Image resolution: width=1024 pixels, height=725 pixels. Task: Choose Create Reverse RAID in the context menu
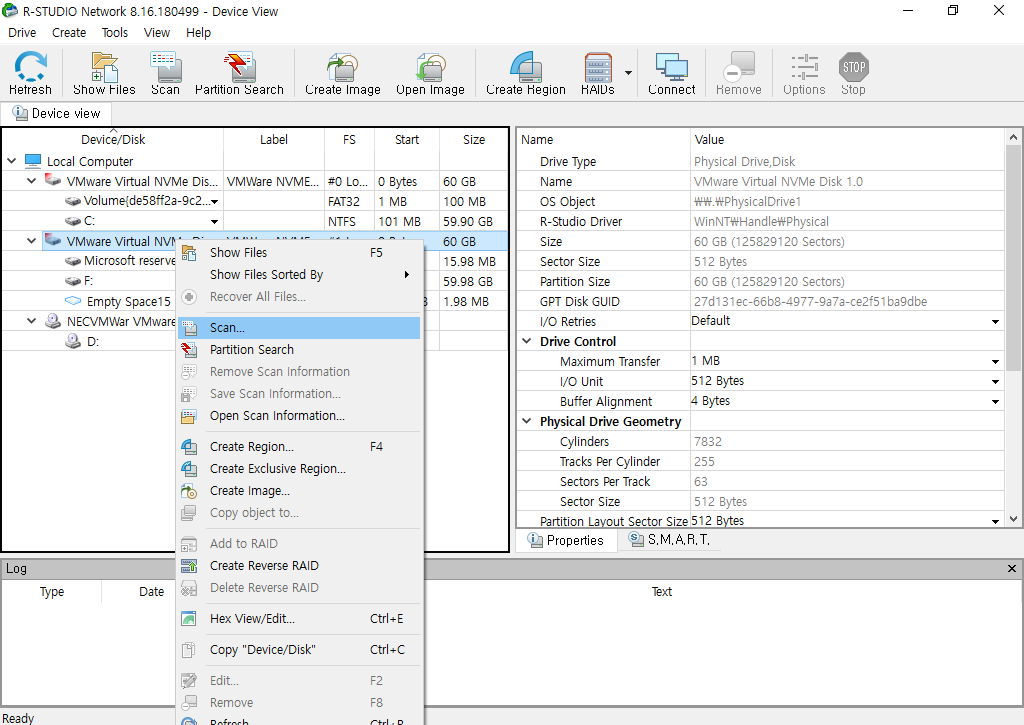299,566
